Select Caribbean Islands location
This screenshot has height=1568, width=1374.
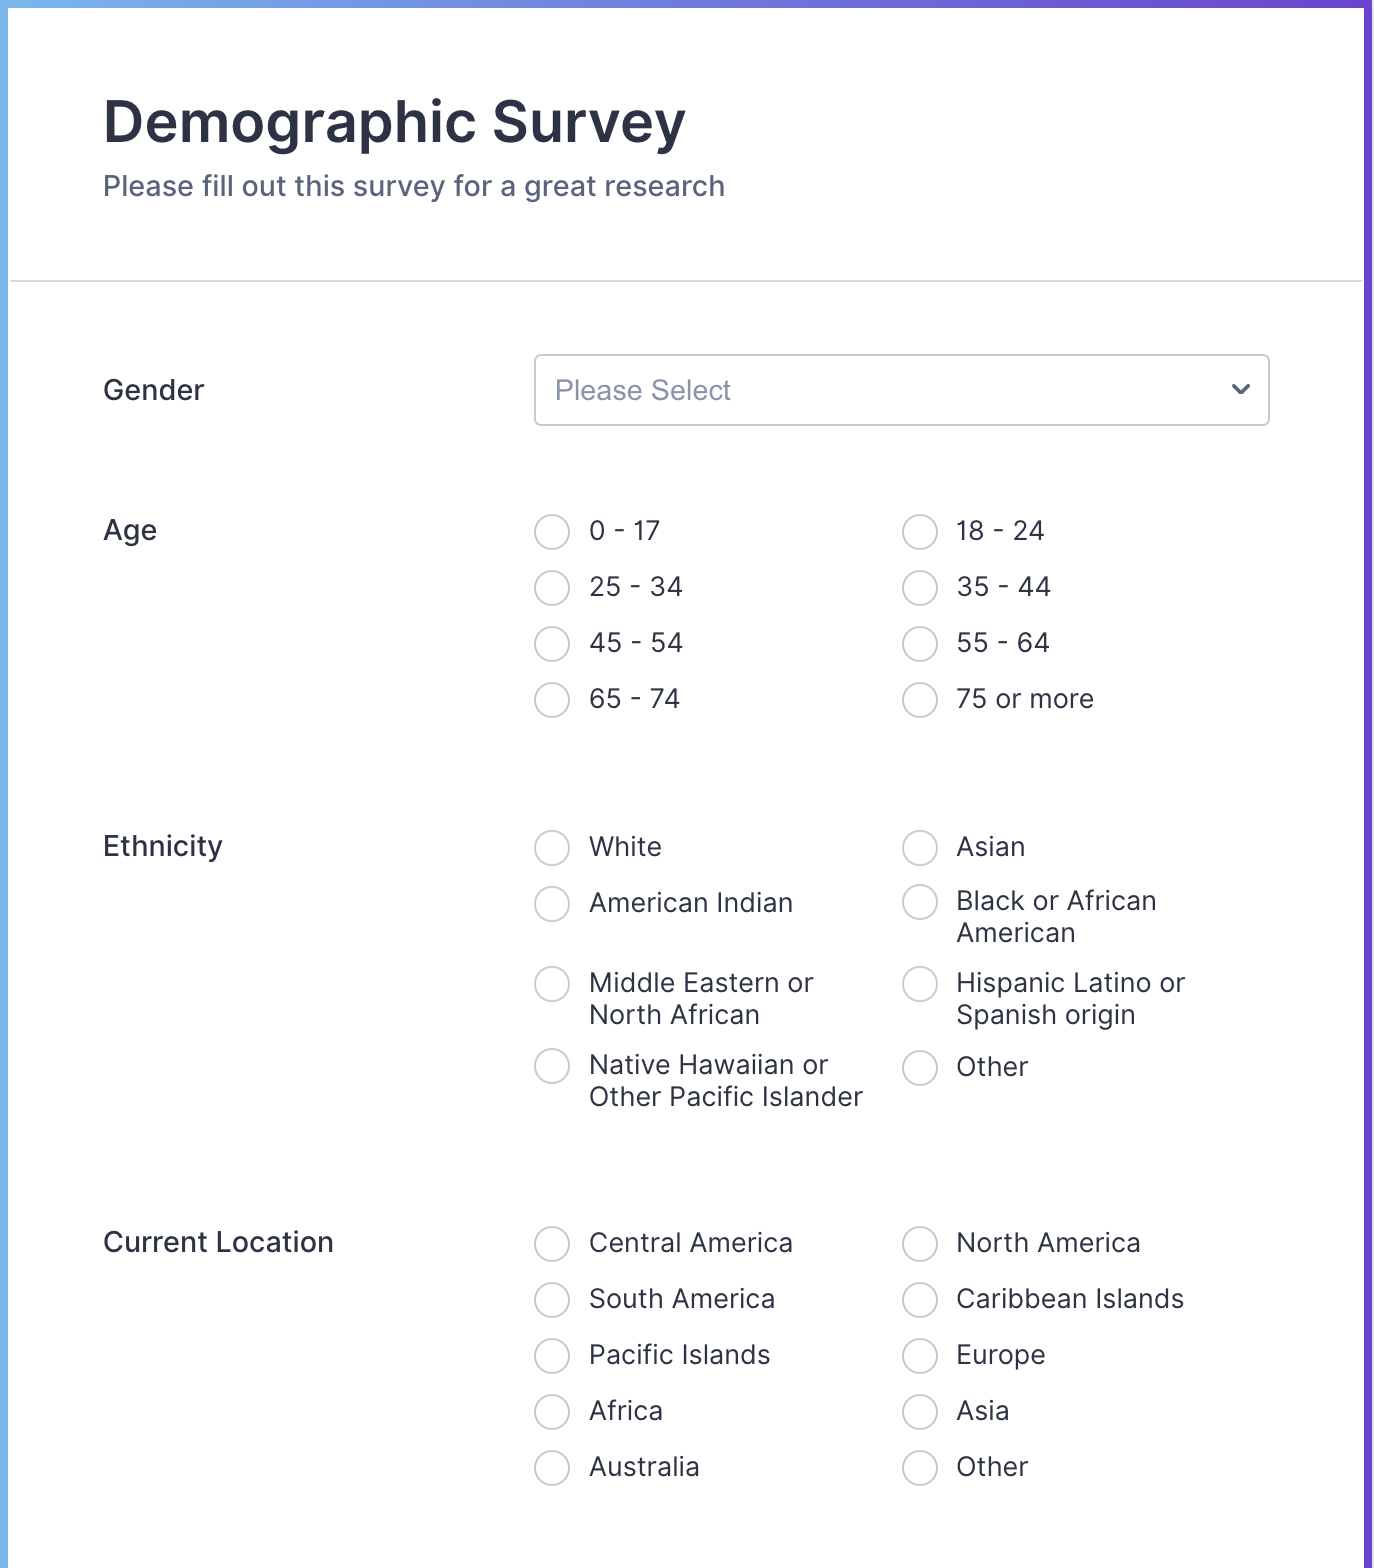[x=920, y=1300]
